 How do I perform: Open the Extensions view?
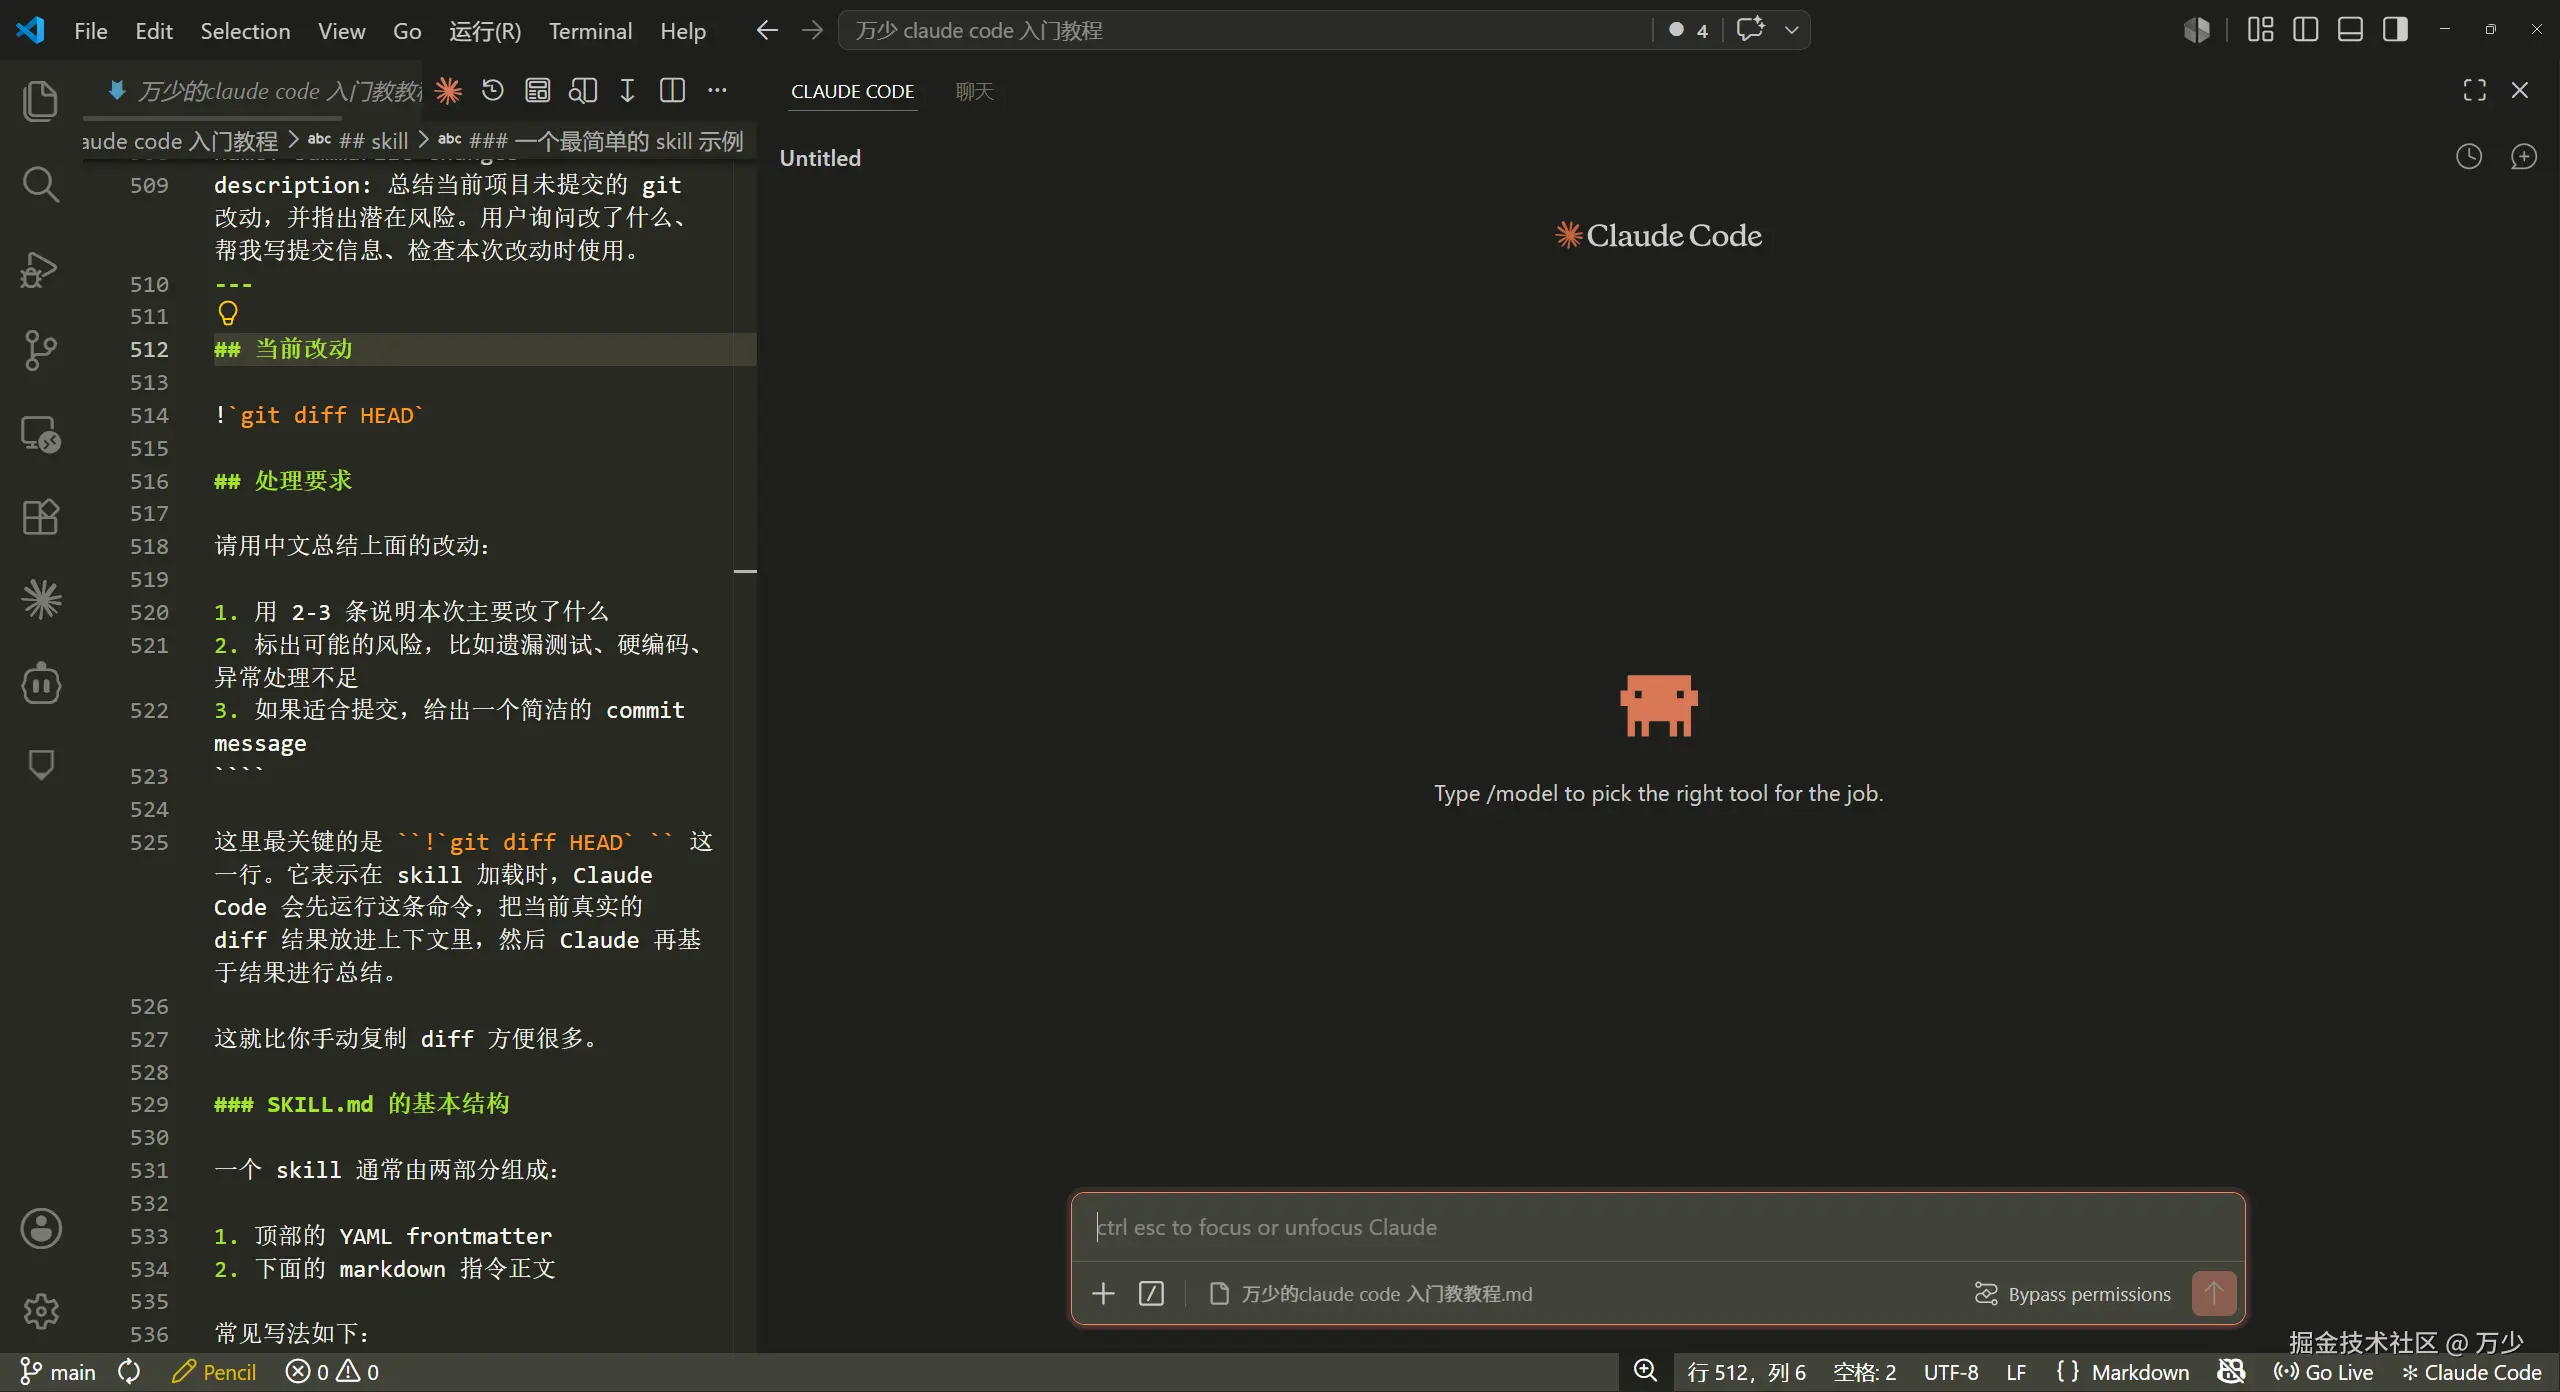40,517
